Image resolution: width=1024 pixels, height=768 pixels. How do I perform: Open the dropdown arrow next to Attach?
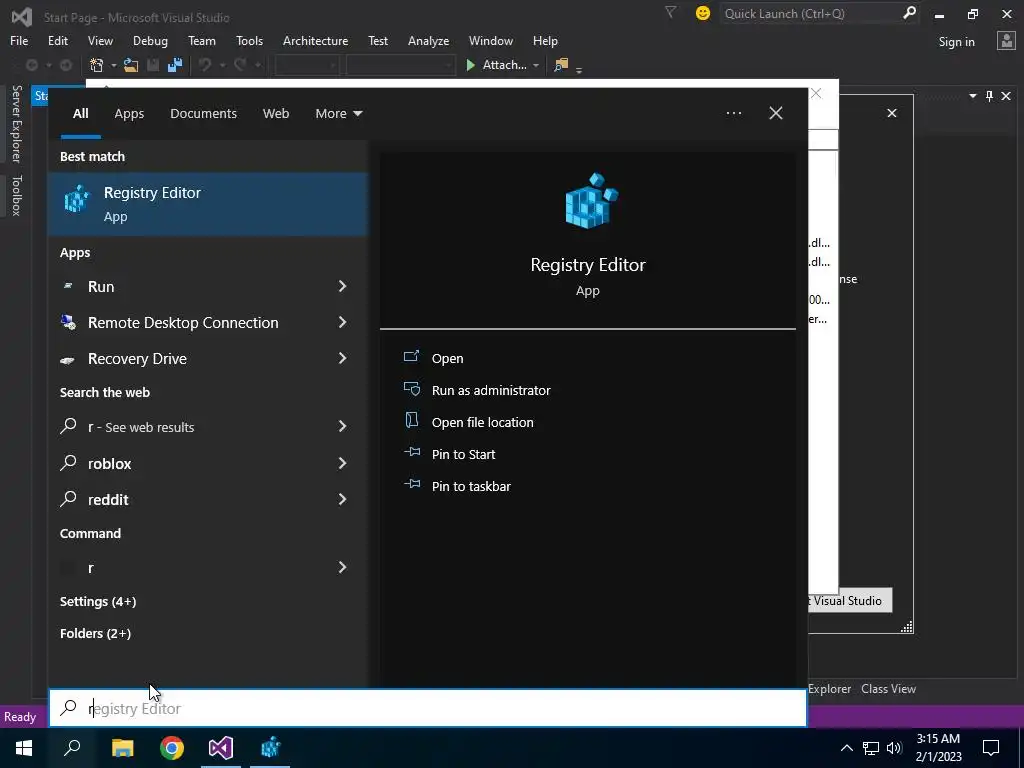[x=536, y=65]
